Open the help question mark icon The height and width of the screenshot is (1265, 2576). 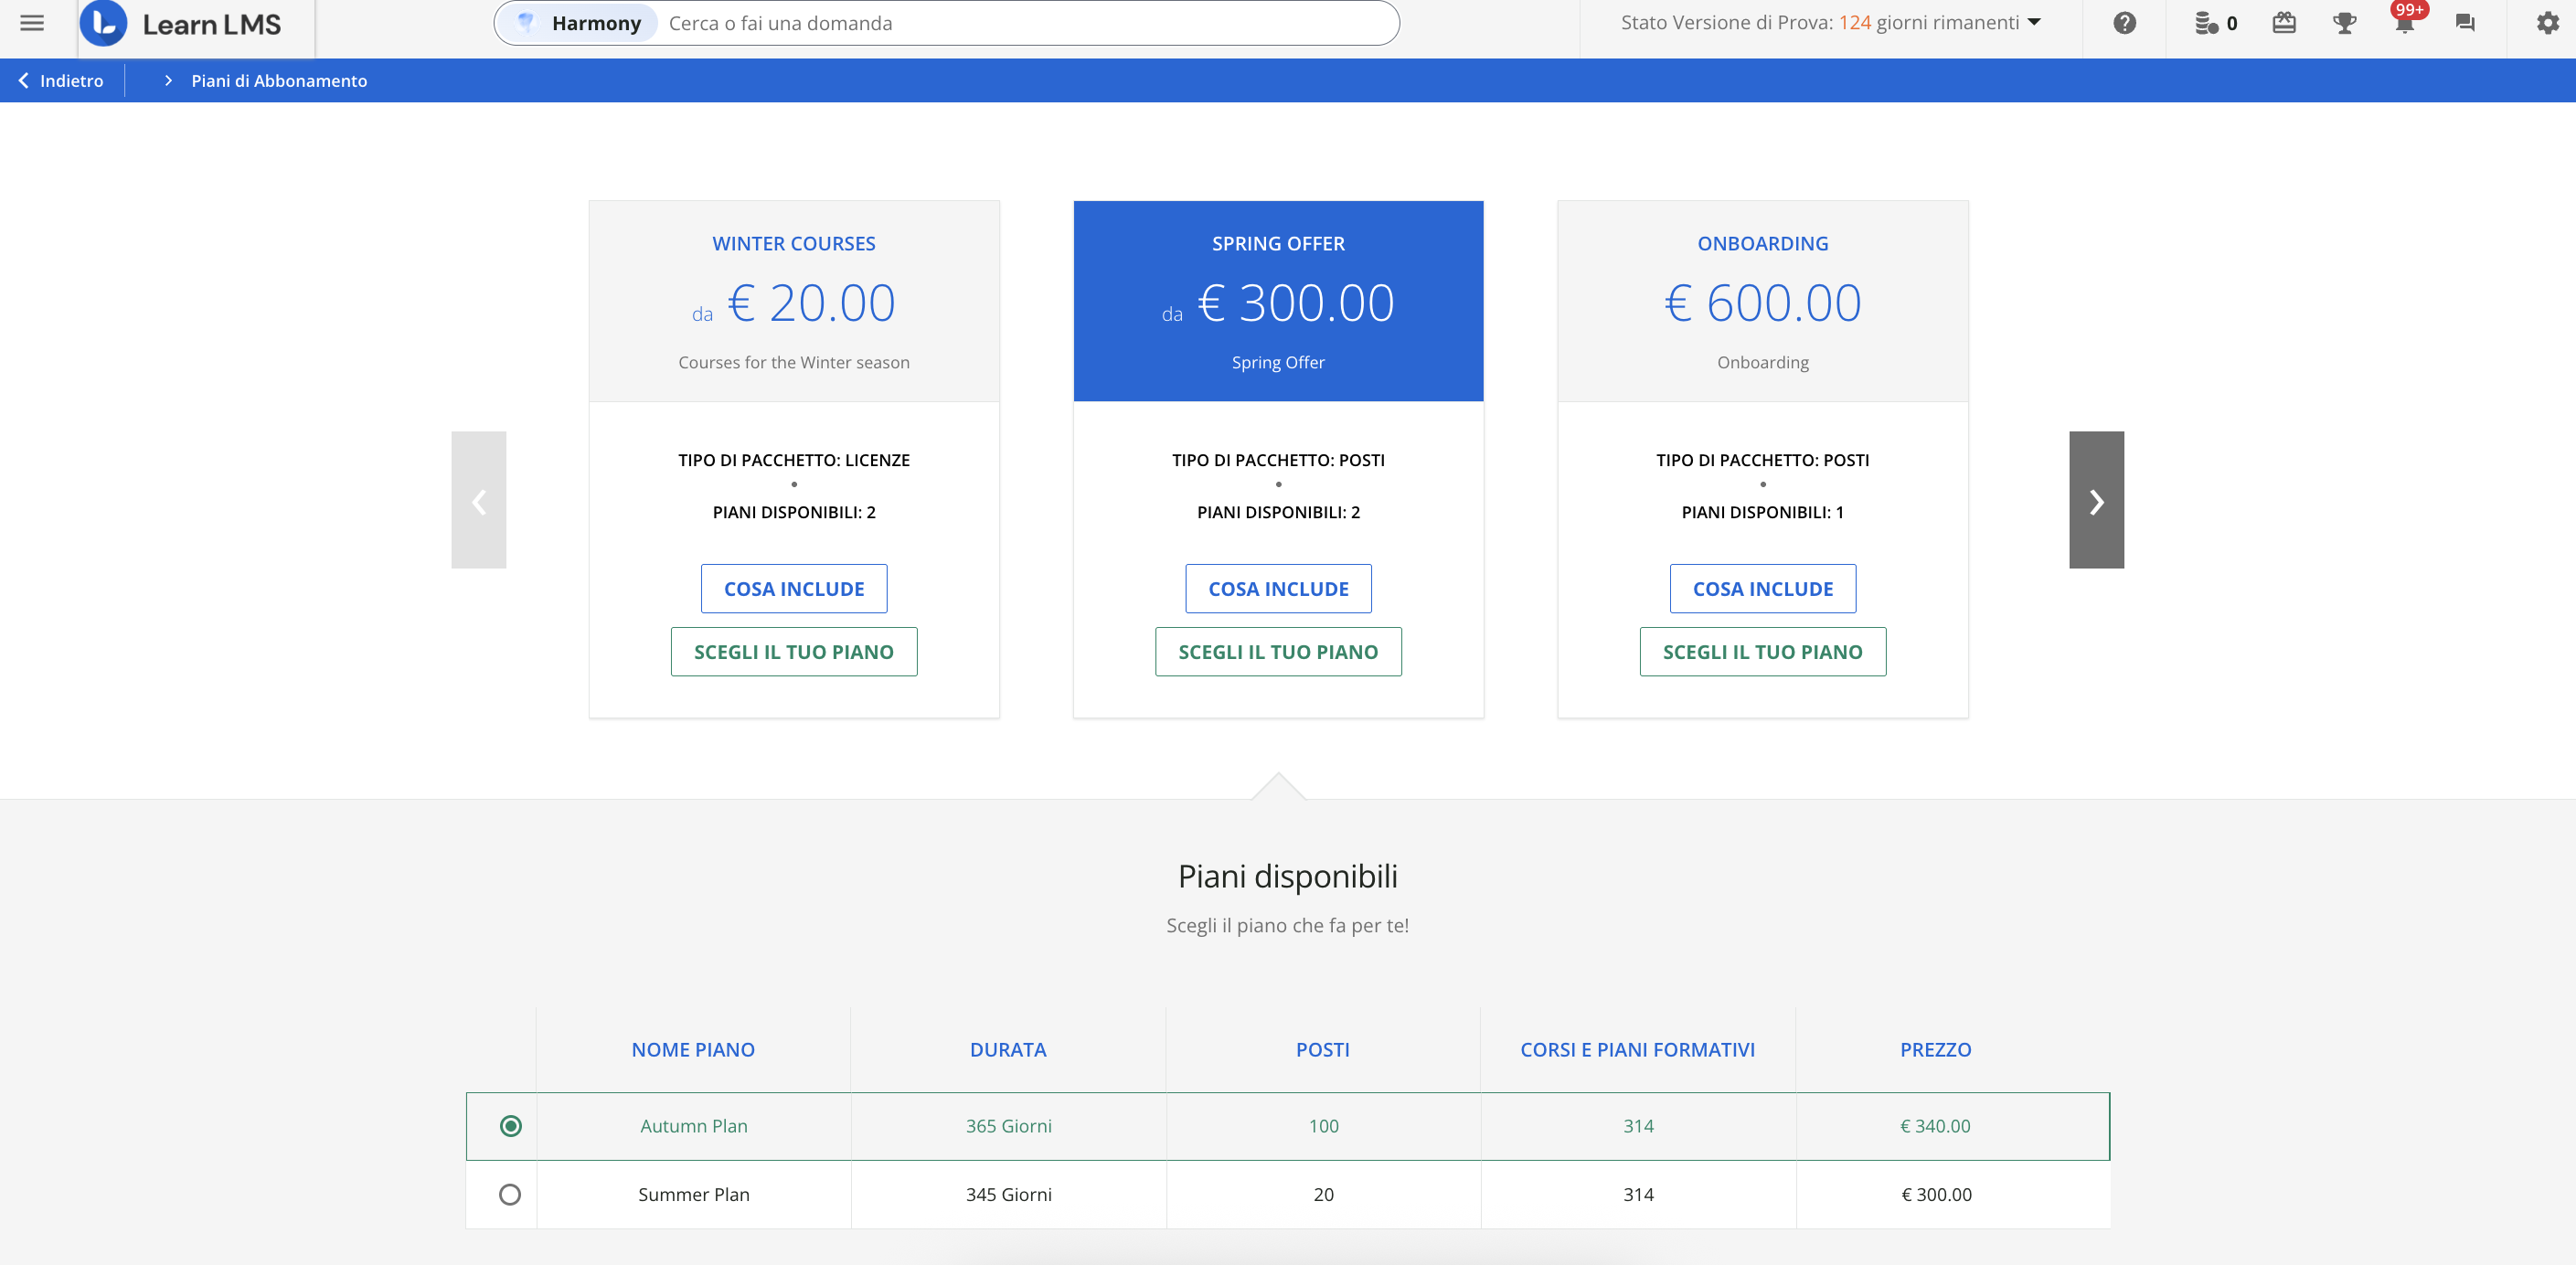[2124, 23]
